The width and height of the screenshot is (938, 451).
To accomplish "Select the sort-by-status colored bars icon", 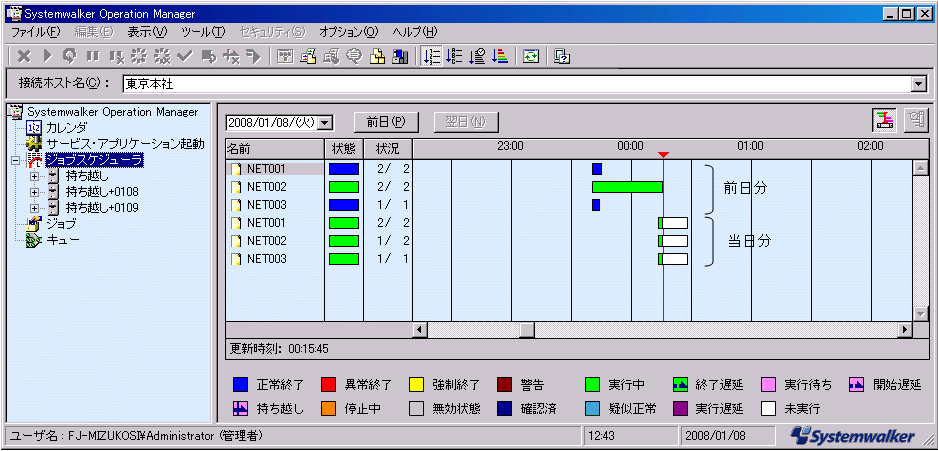I will tap(500, 56).
